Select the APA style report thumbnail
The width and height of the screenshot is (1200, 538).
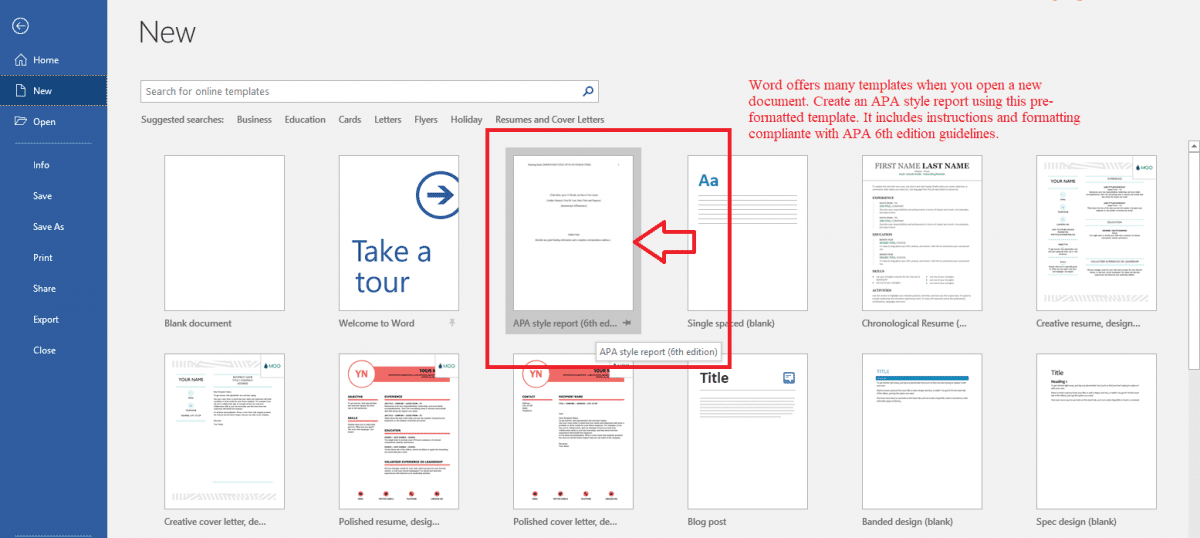point(573,232)
